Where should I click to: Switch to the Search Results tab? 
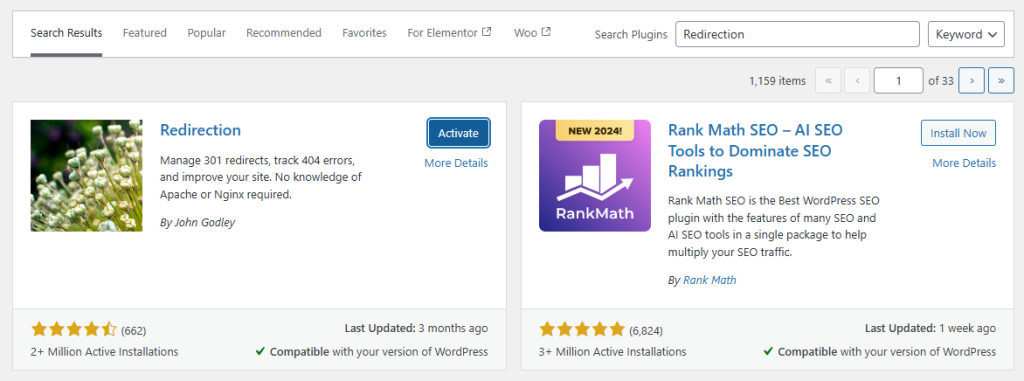tap(66, 33)
